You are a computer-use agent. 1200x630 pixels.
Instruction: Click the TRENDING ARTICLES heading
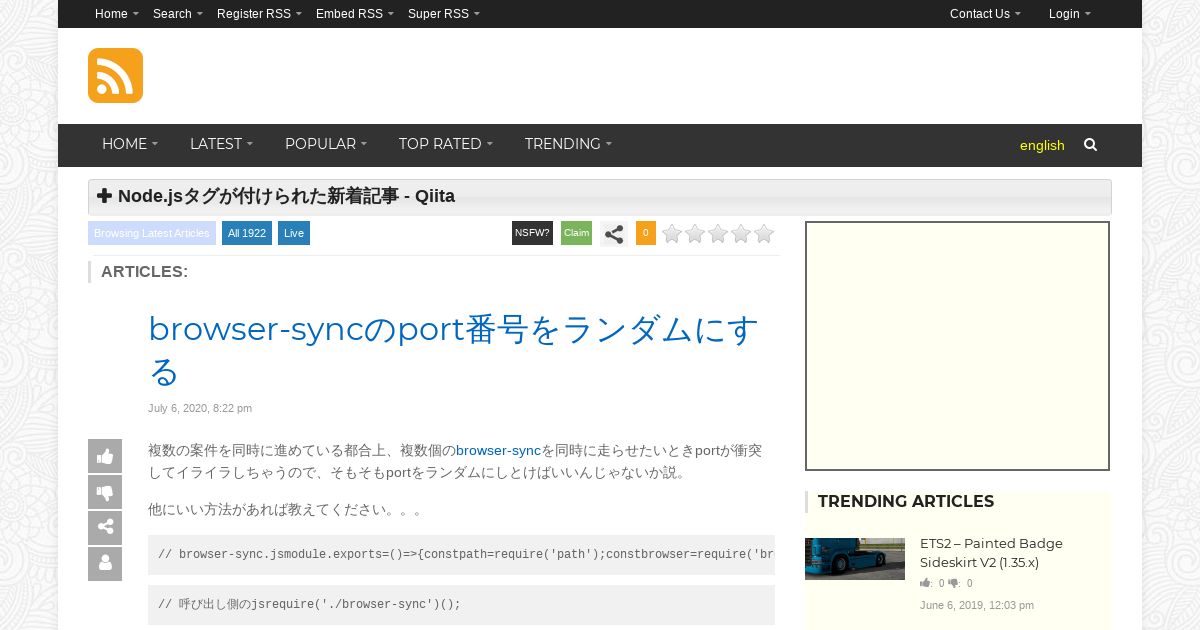(x=906, y=502)
